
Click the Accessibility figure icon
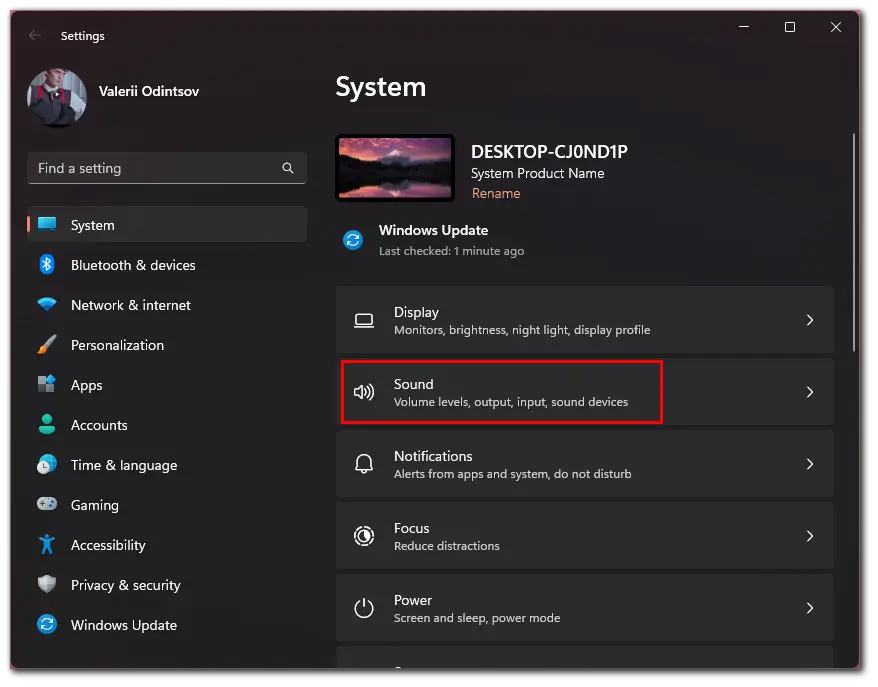(x=47, y=545)
